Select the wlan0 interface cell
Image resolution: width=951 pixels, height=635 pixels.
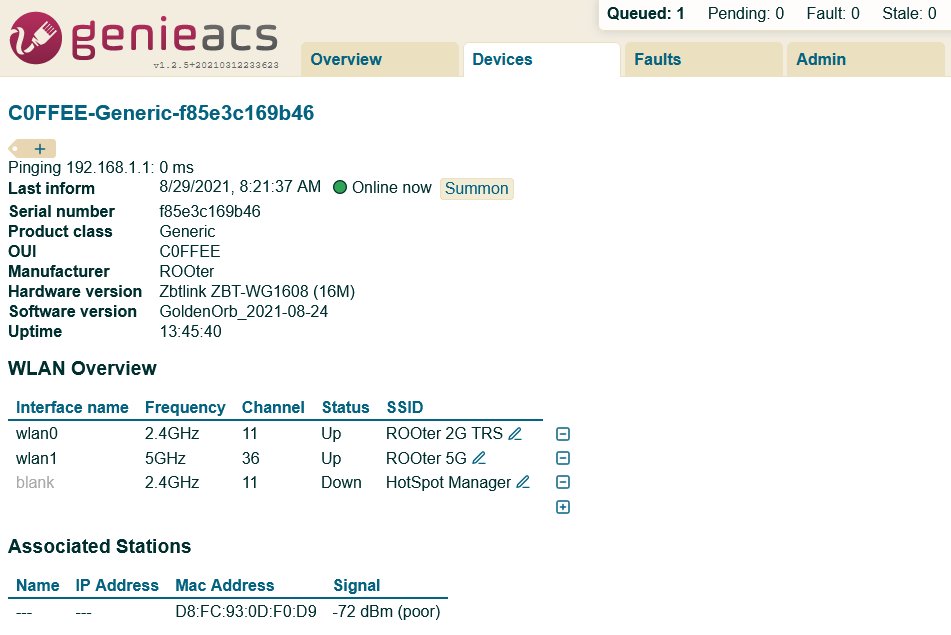pos(37,434)
